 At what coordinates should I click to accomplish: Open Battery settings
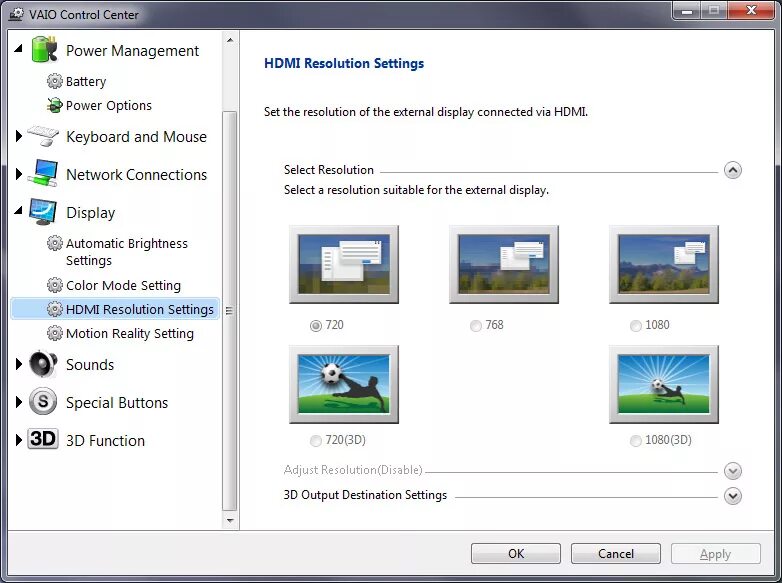86,81
